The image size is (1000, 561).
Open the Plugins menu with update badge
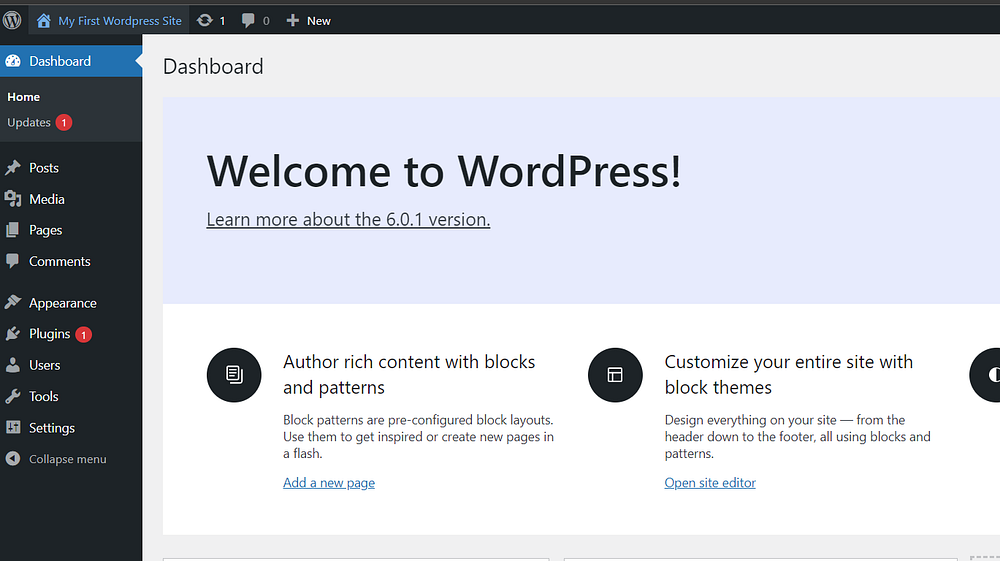click(x=50, y=334)
